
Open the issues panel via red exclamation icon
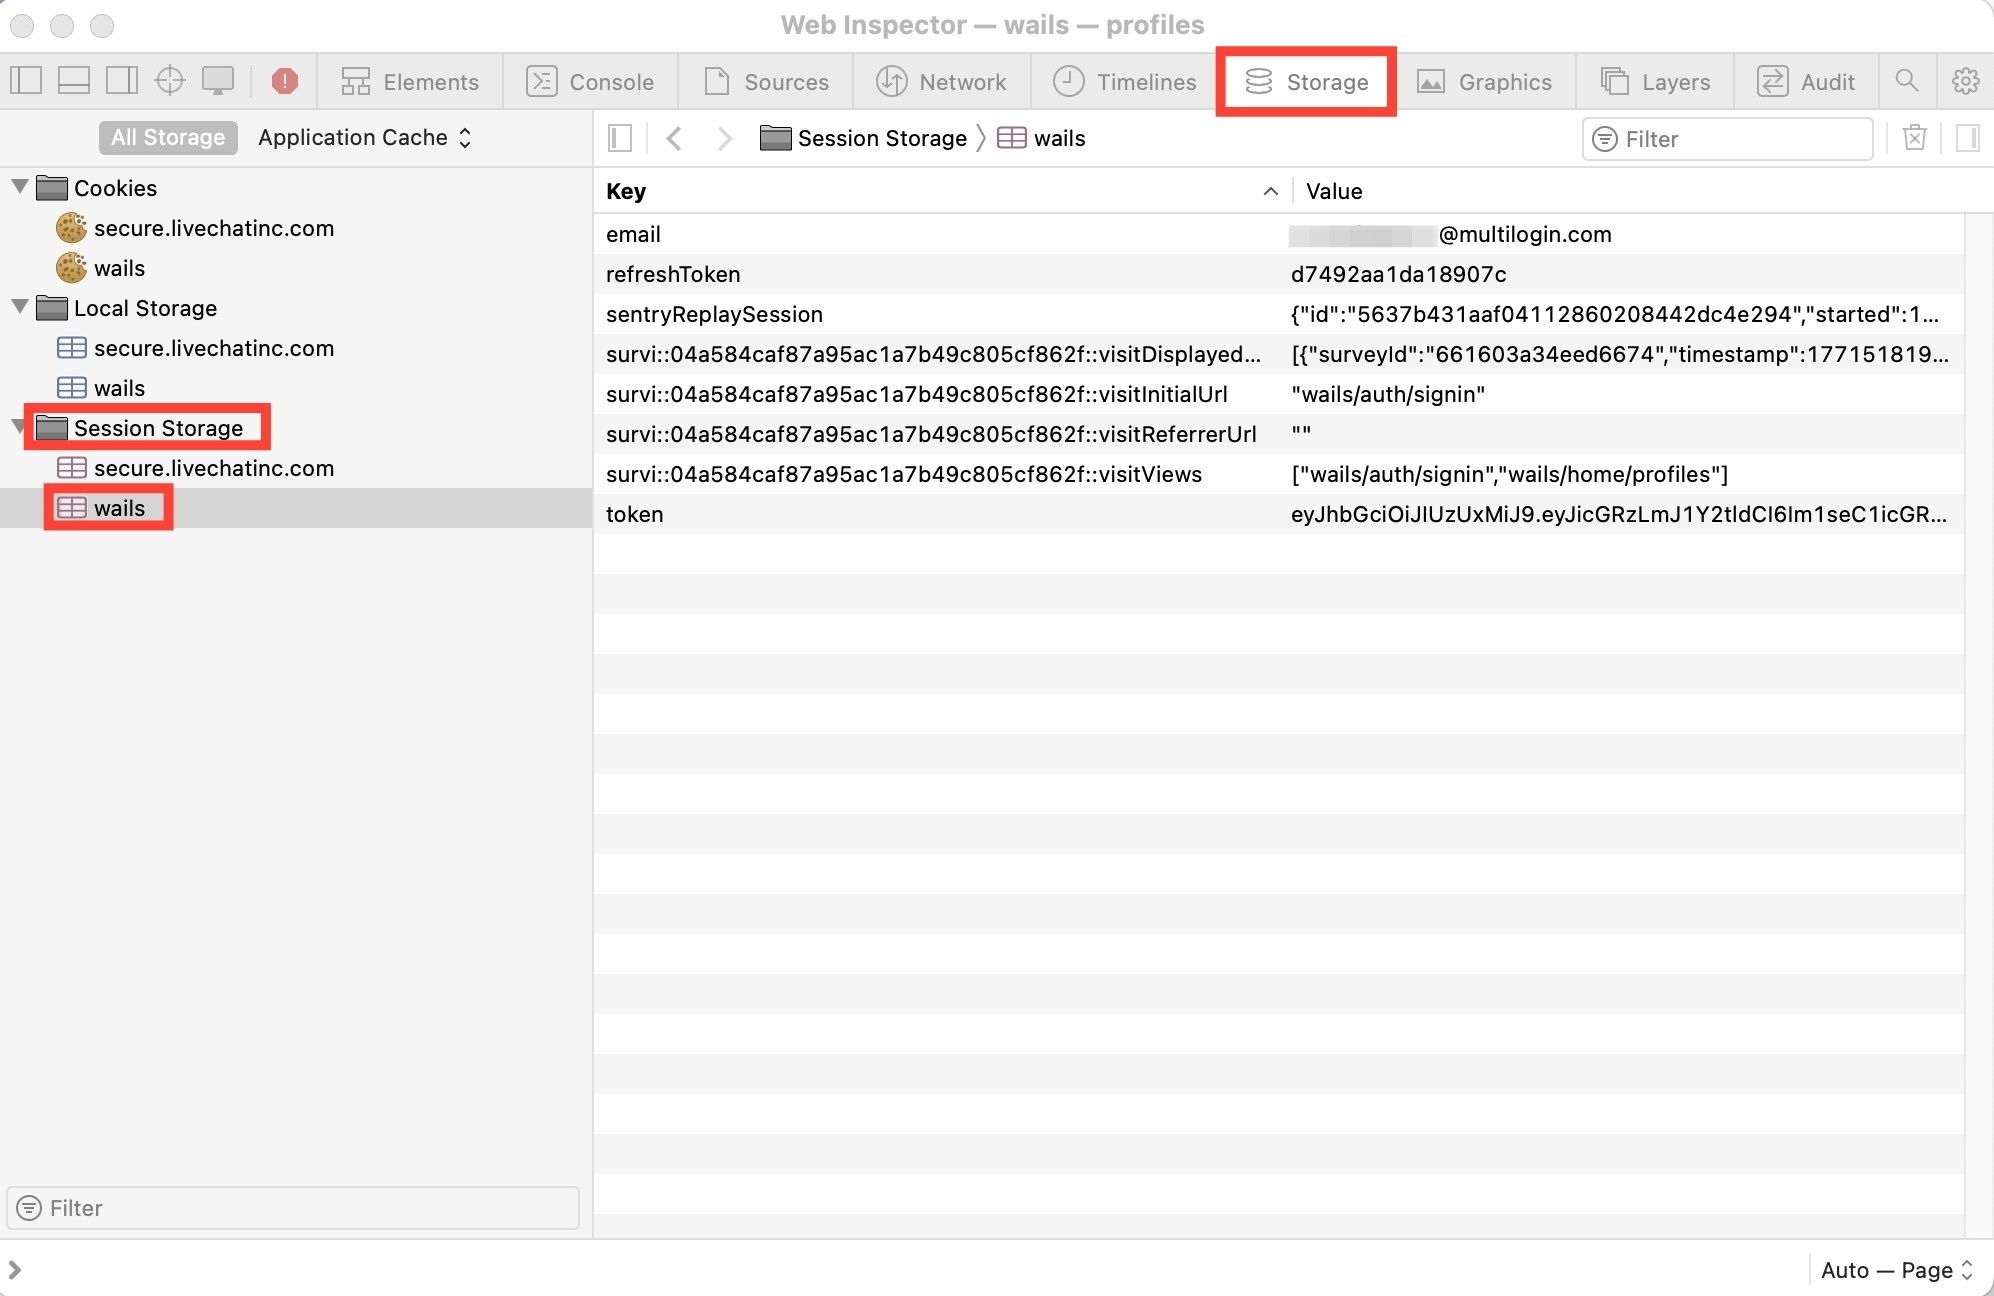pyautogui.click(x=285, y=81)
